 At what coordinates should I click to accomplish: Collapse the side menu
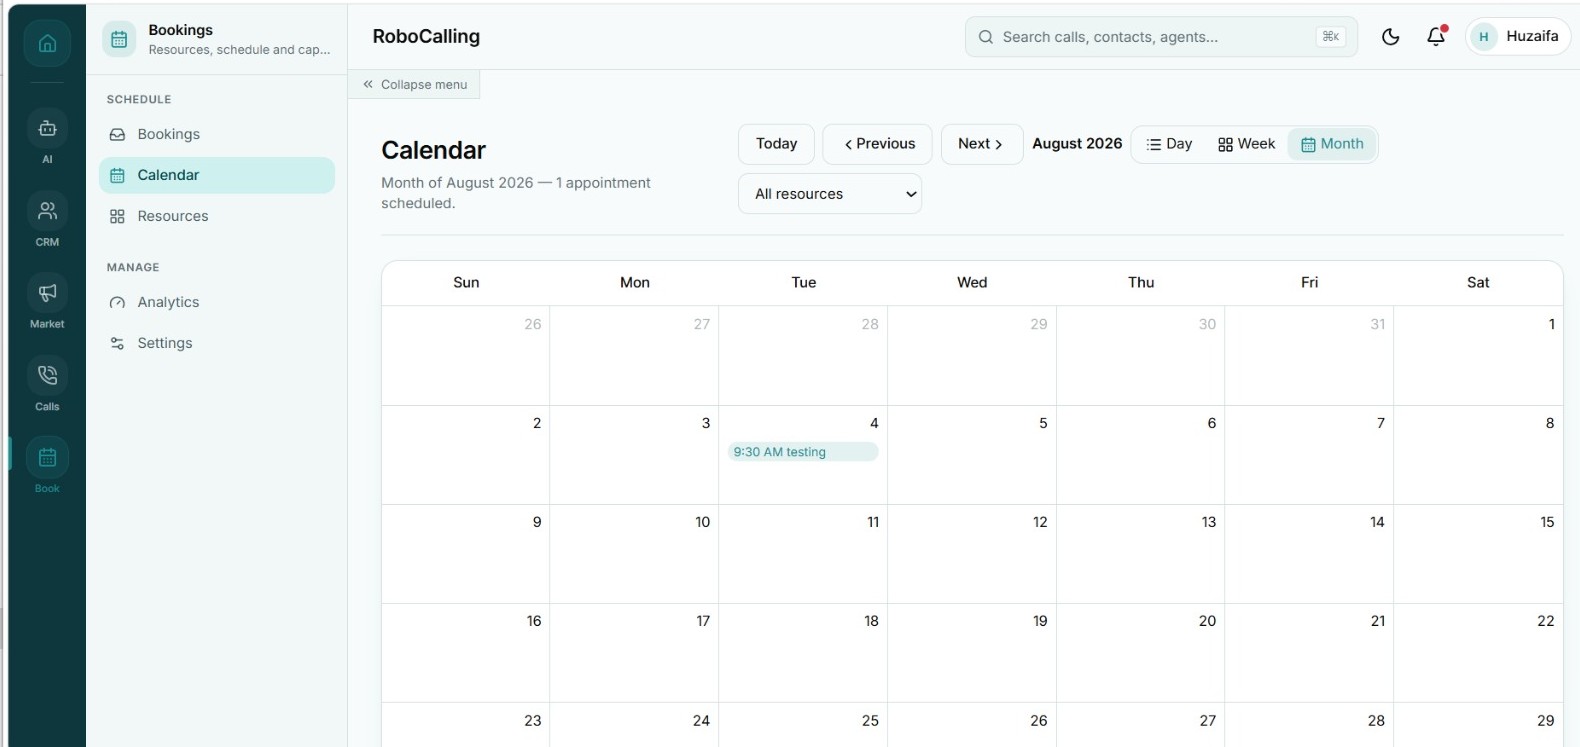pyautogui.click(x=415, y=85)
